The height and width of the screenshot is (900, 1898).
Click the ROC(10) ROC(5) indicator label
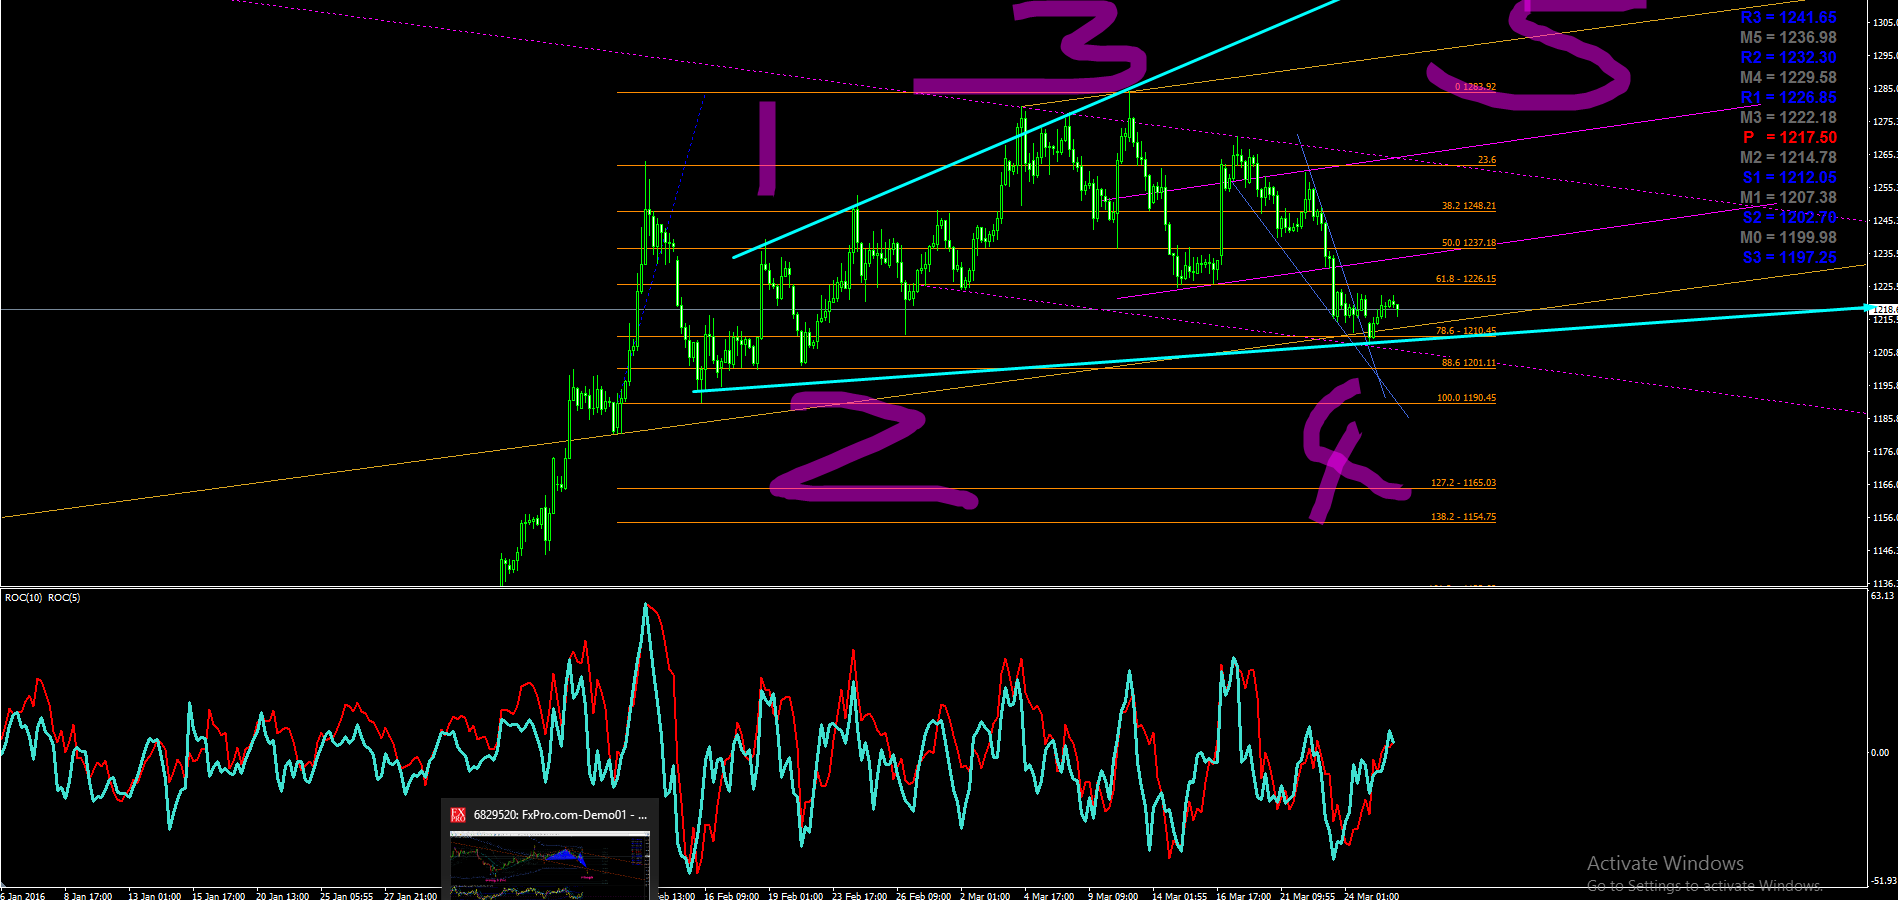[42, 598]
